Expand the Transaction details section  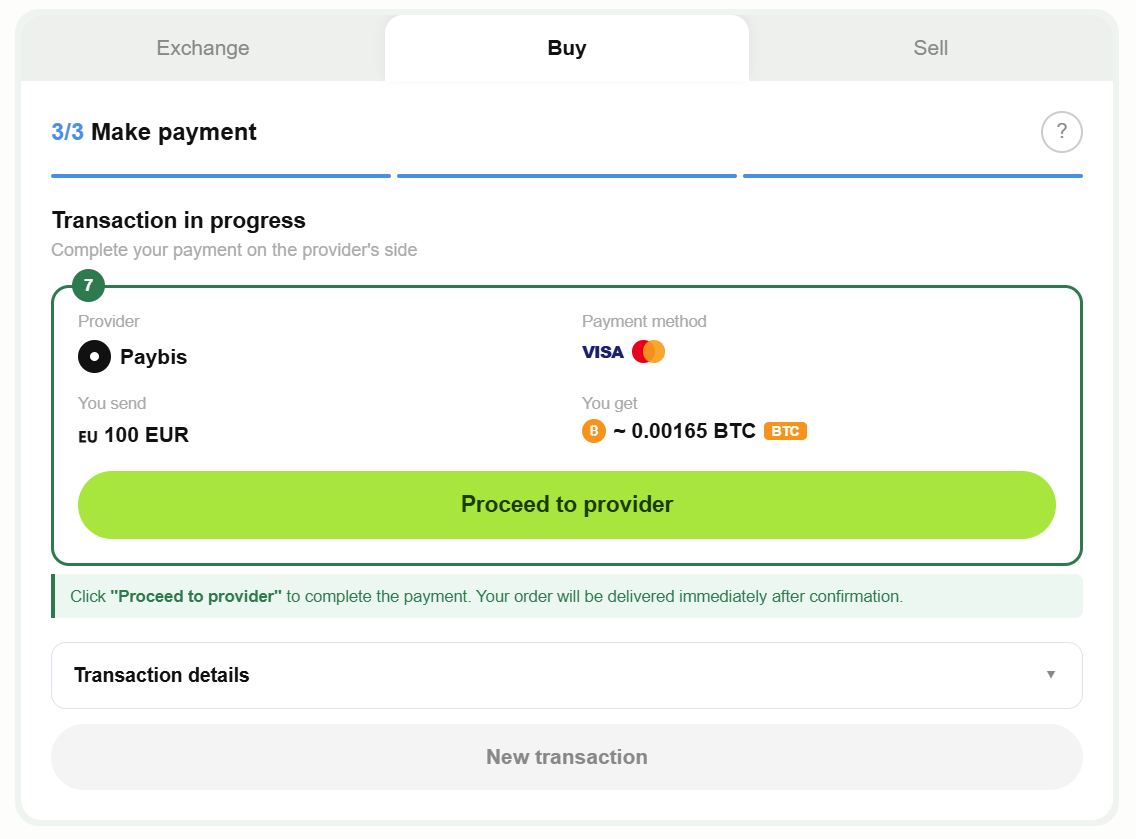(x=567, y=675)
